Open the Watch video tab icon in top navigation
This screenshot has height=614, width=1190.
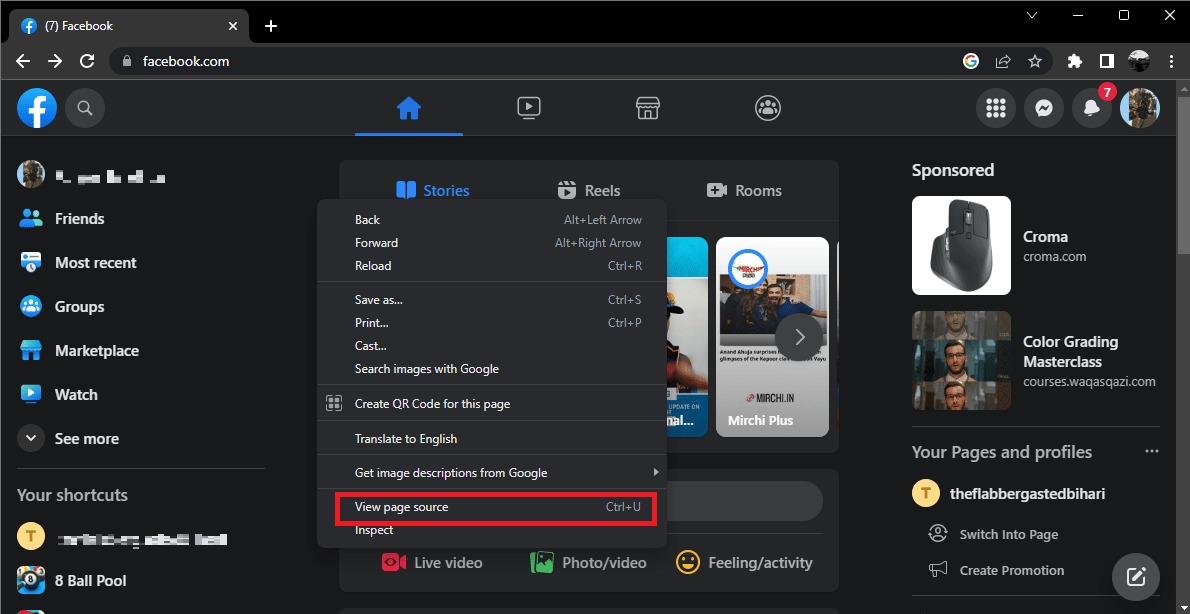528,109
